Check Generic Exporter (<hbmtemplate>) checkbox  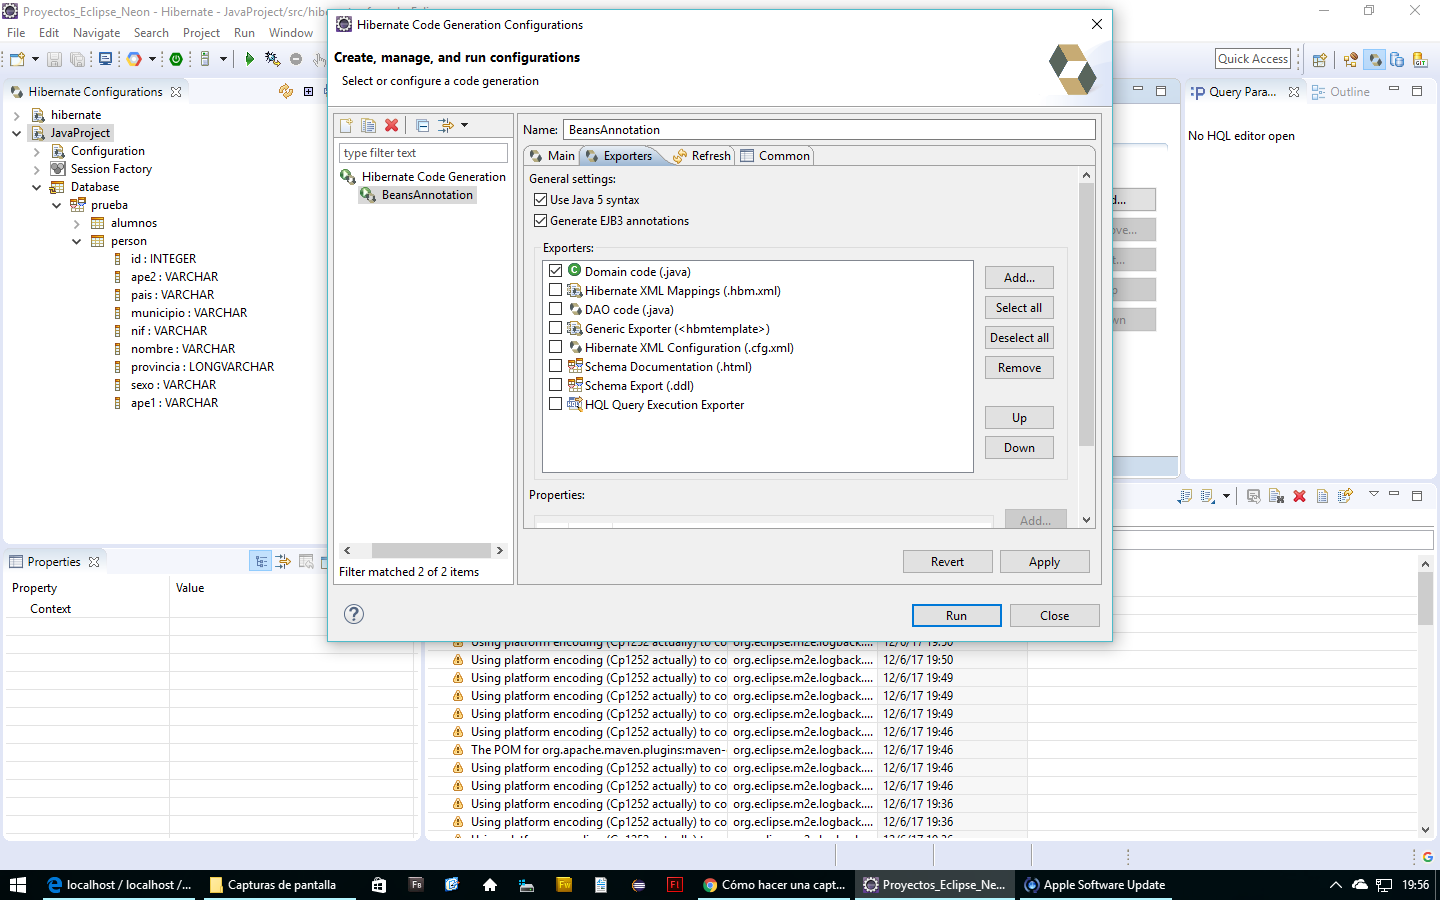click(556, 328)
